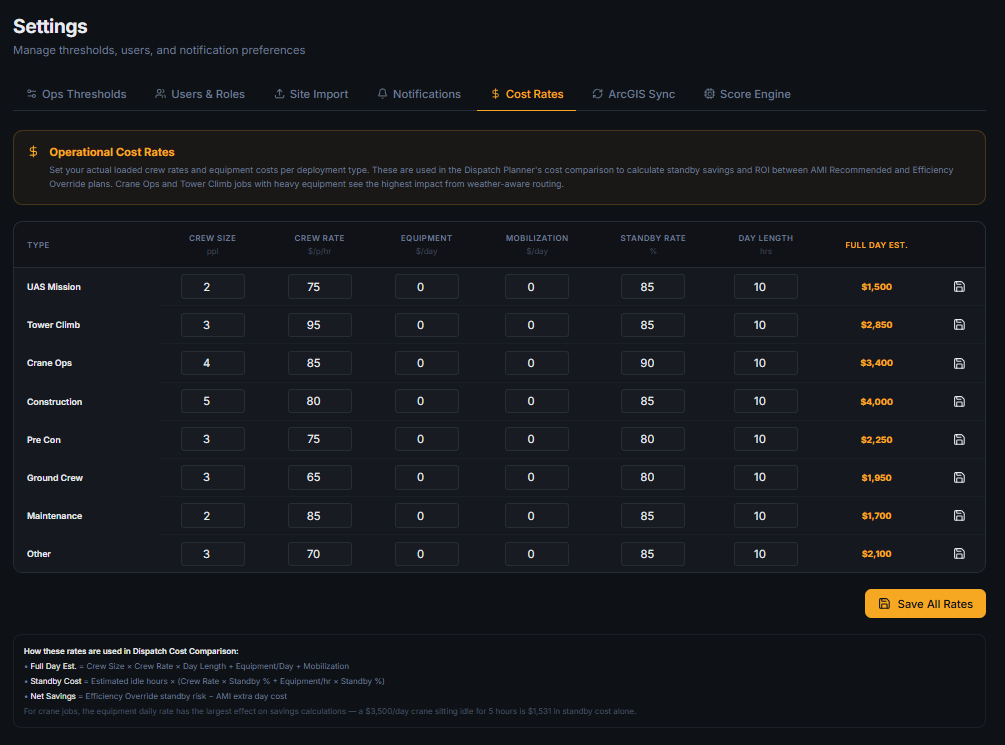Open the Ops Thresholds tab

tap(76, 94)
